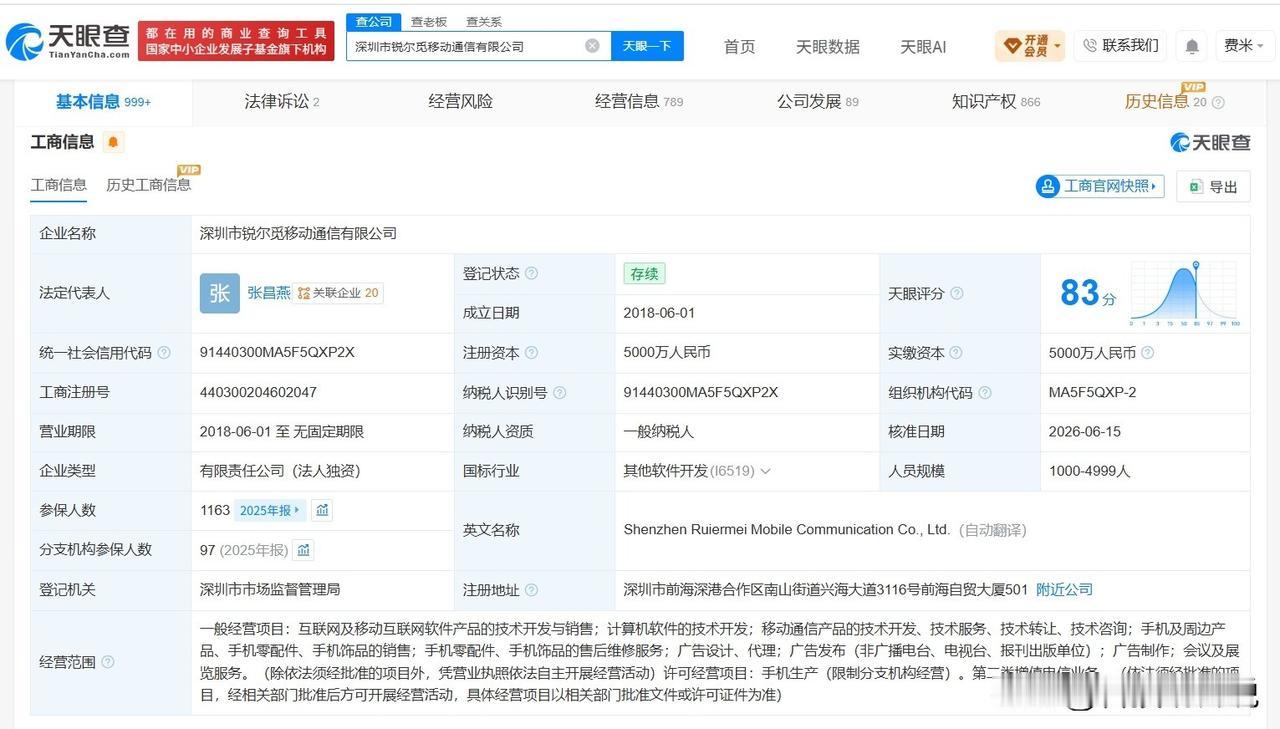Open the 天眼AI navigation link

(923, 46)
